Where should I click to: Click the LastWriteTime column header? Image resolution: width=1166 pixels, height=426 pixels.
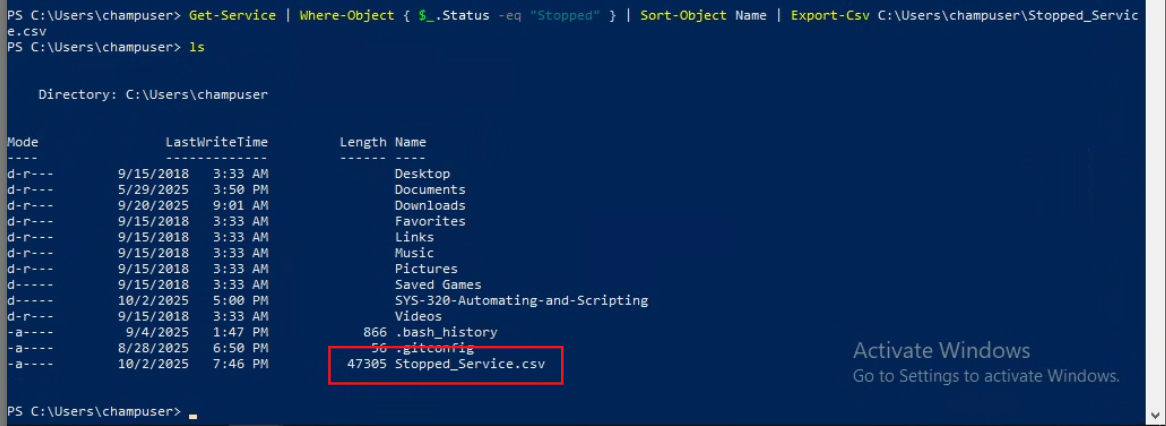point(216,142)
